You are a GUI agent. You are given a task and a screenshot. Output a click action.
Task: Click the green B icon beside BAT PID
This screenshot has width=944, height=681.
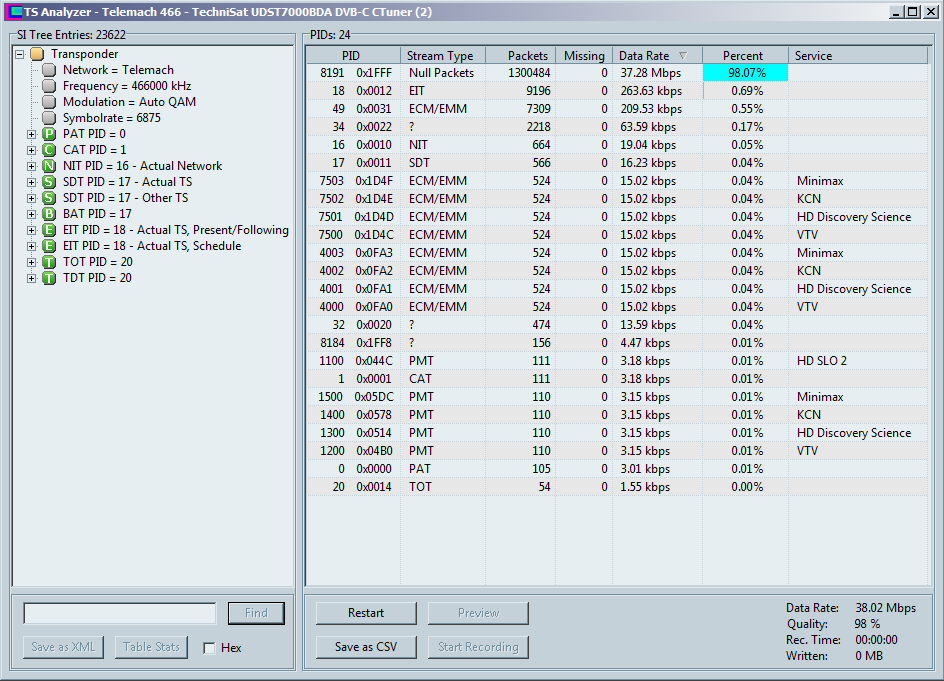pos(49,214)
